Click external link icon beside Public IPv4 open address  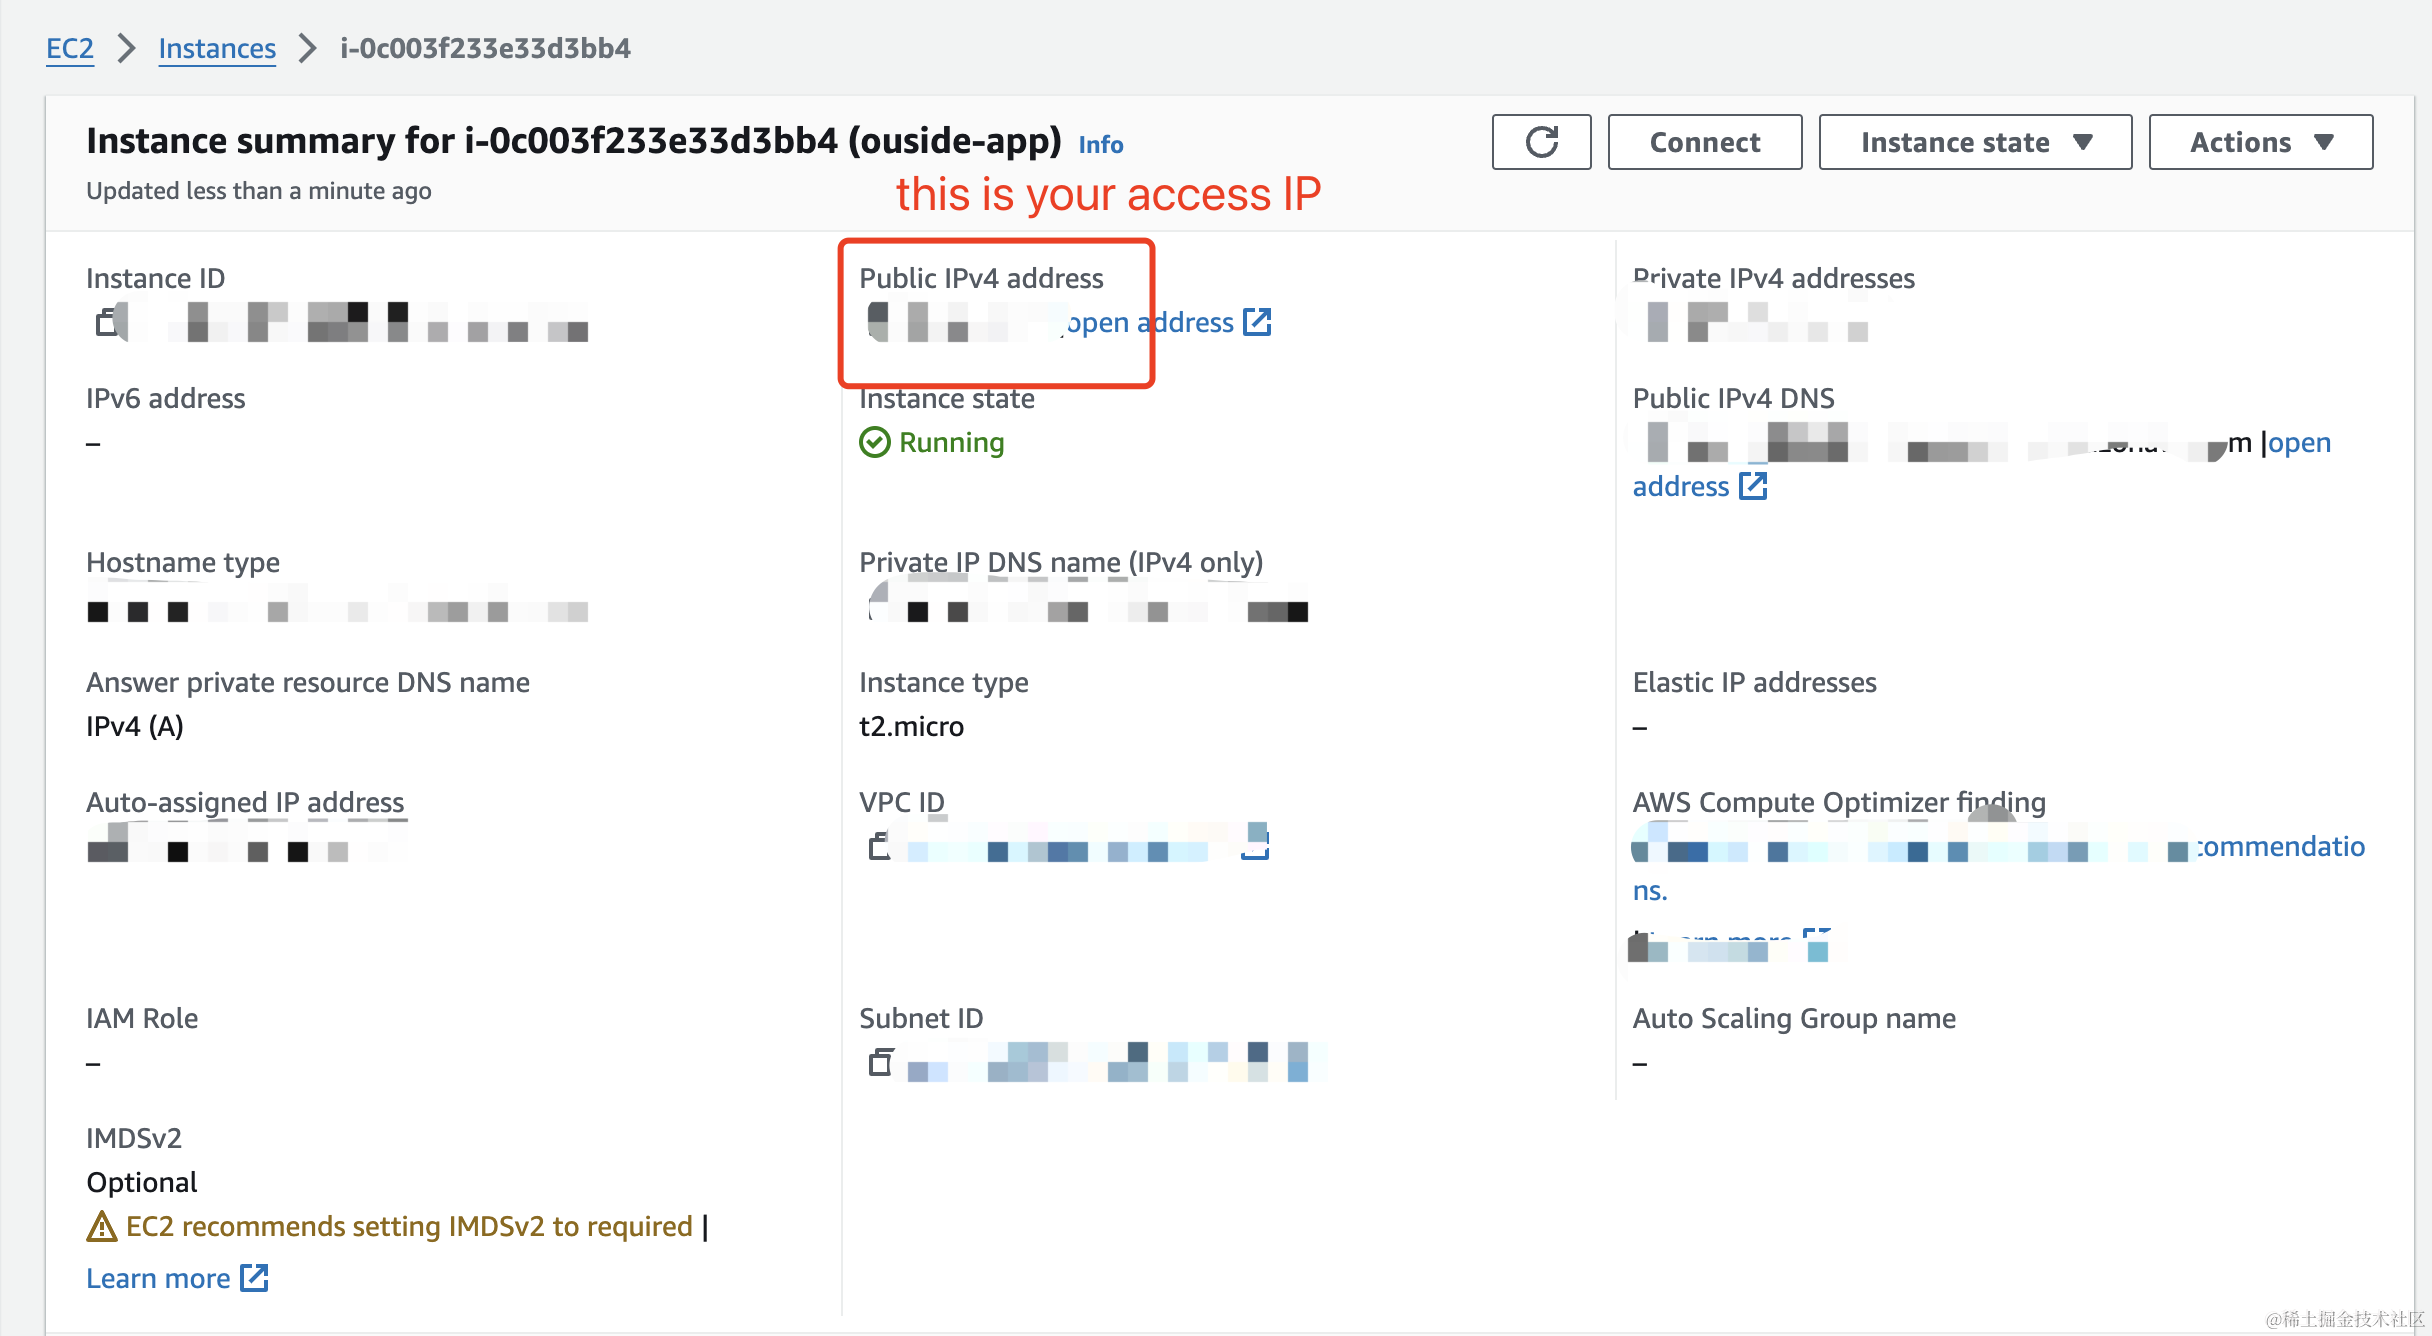click(x=1256, y=322)
